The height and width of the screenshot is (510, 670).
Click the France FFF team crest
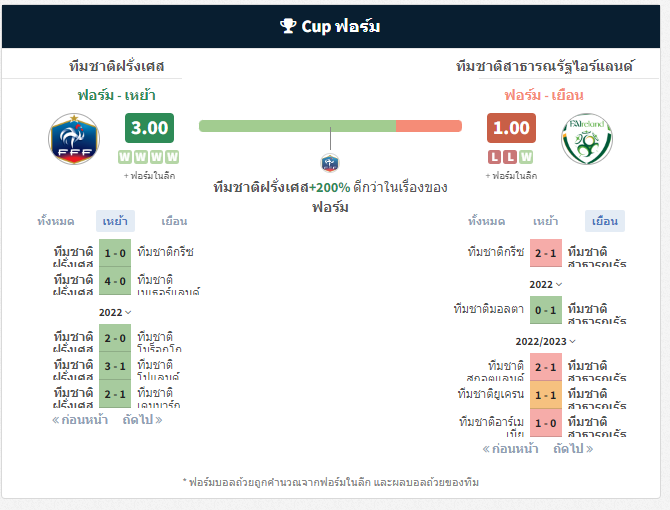tap(74, 139)
